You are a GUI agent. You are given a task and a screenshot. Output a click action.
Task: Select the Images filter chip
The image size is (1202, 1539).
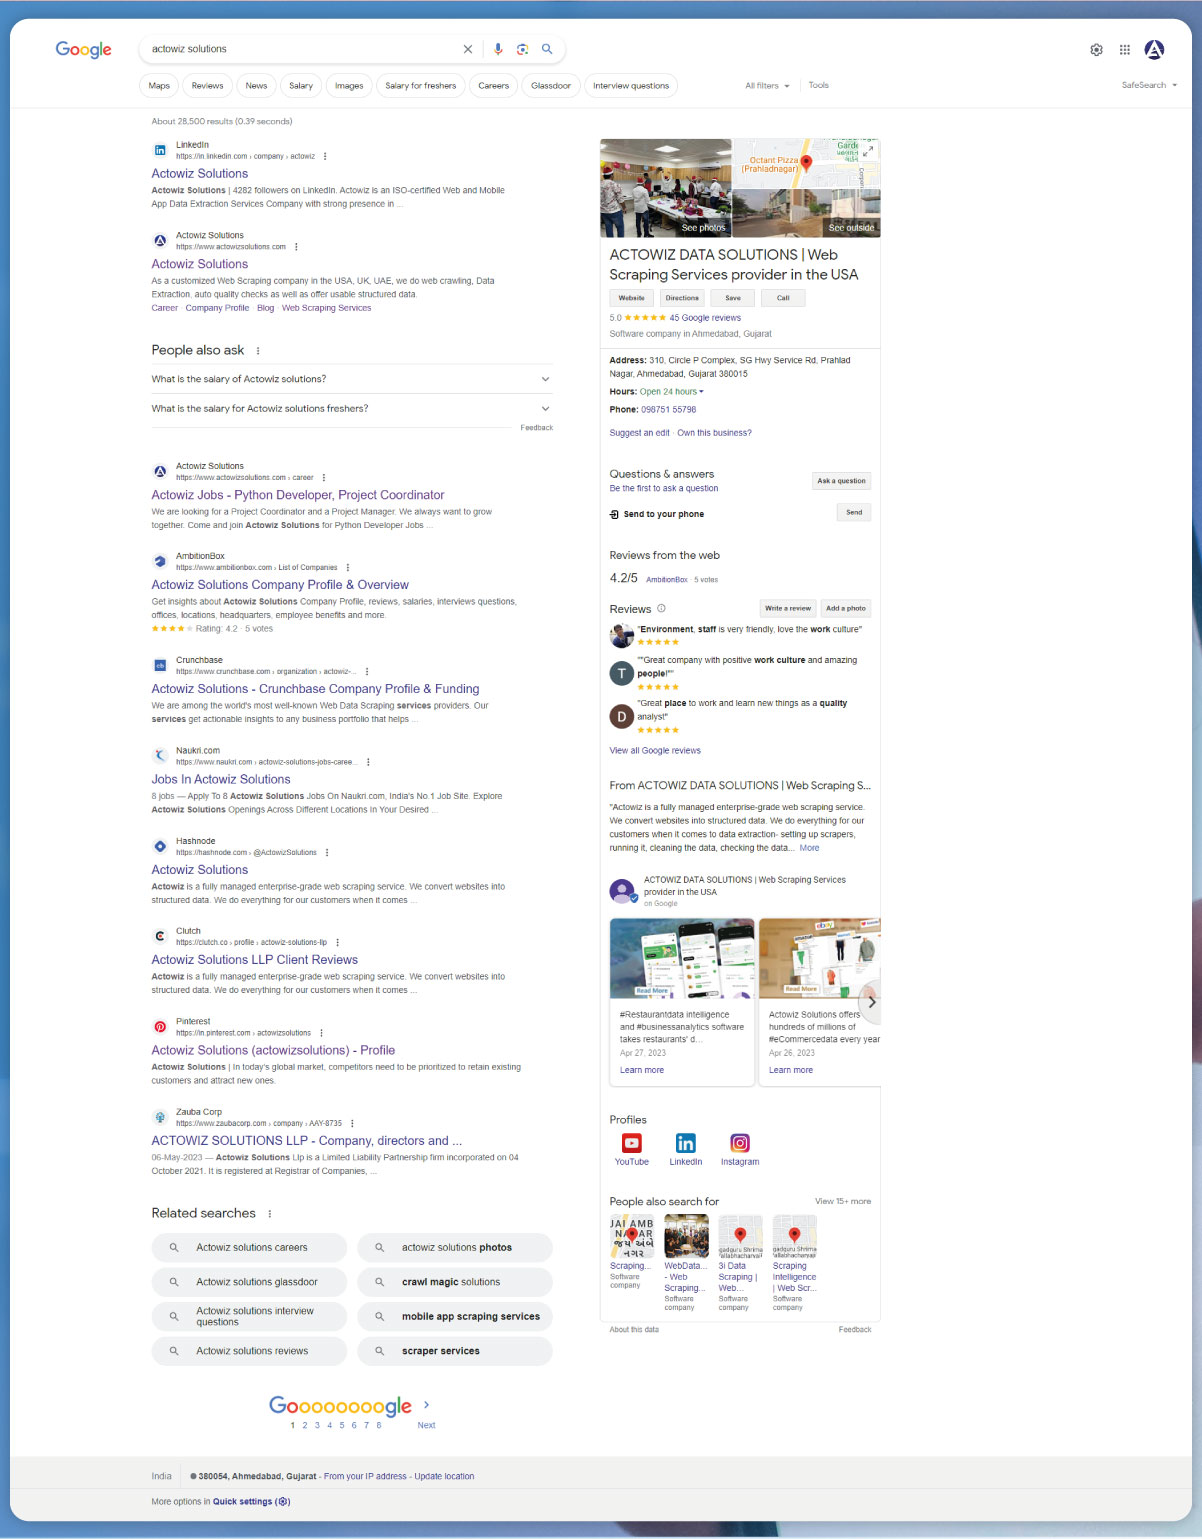point(349,86)
